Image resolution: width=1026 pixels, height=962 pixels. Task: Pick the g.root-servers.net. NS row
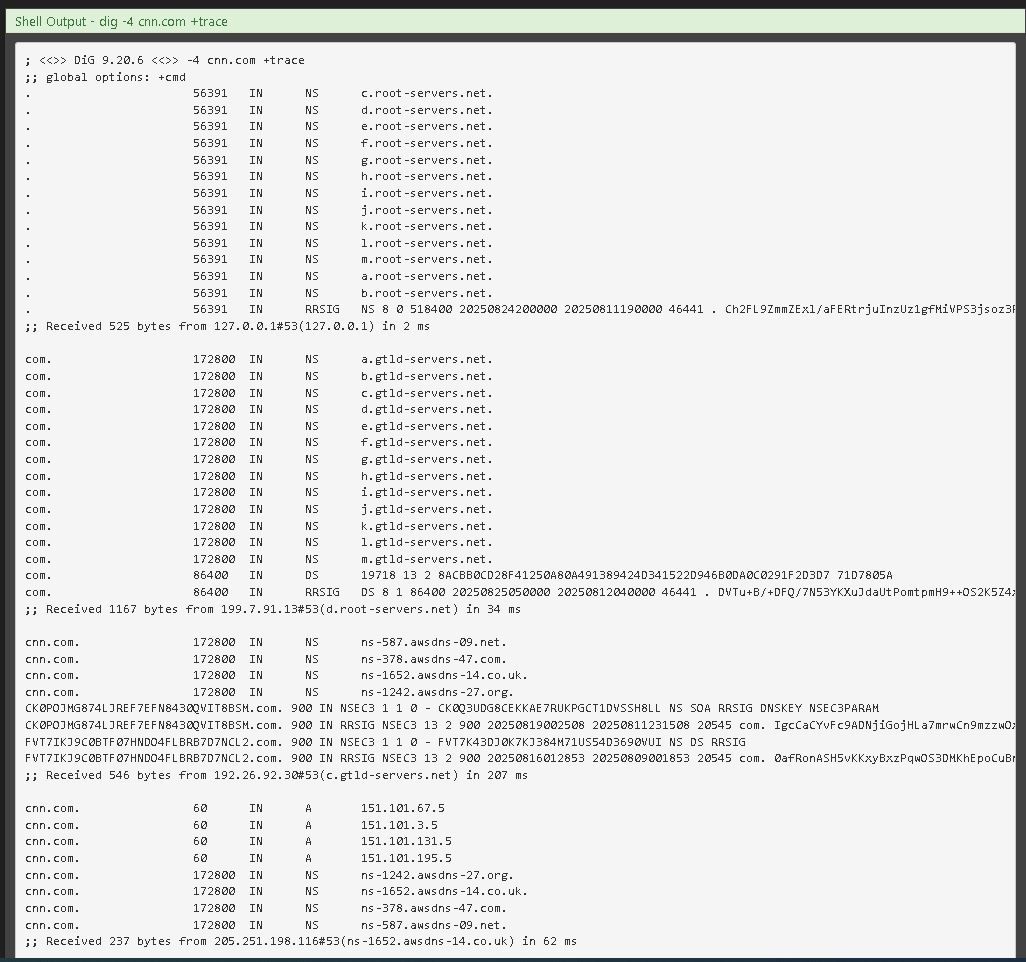259,160
